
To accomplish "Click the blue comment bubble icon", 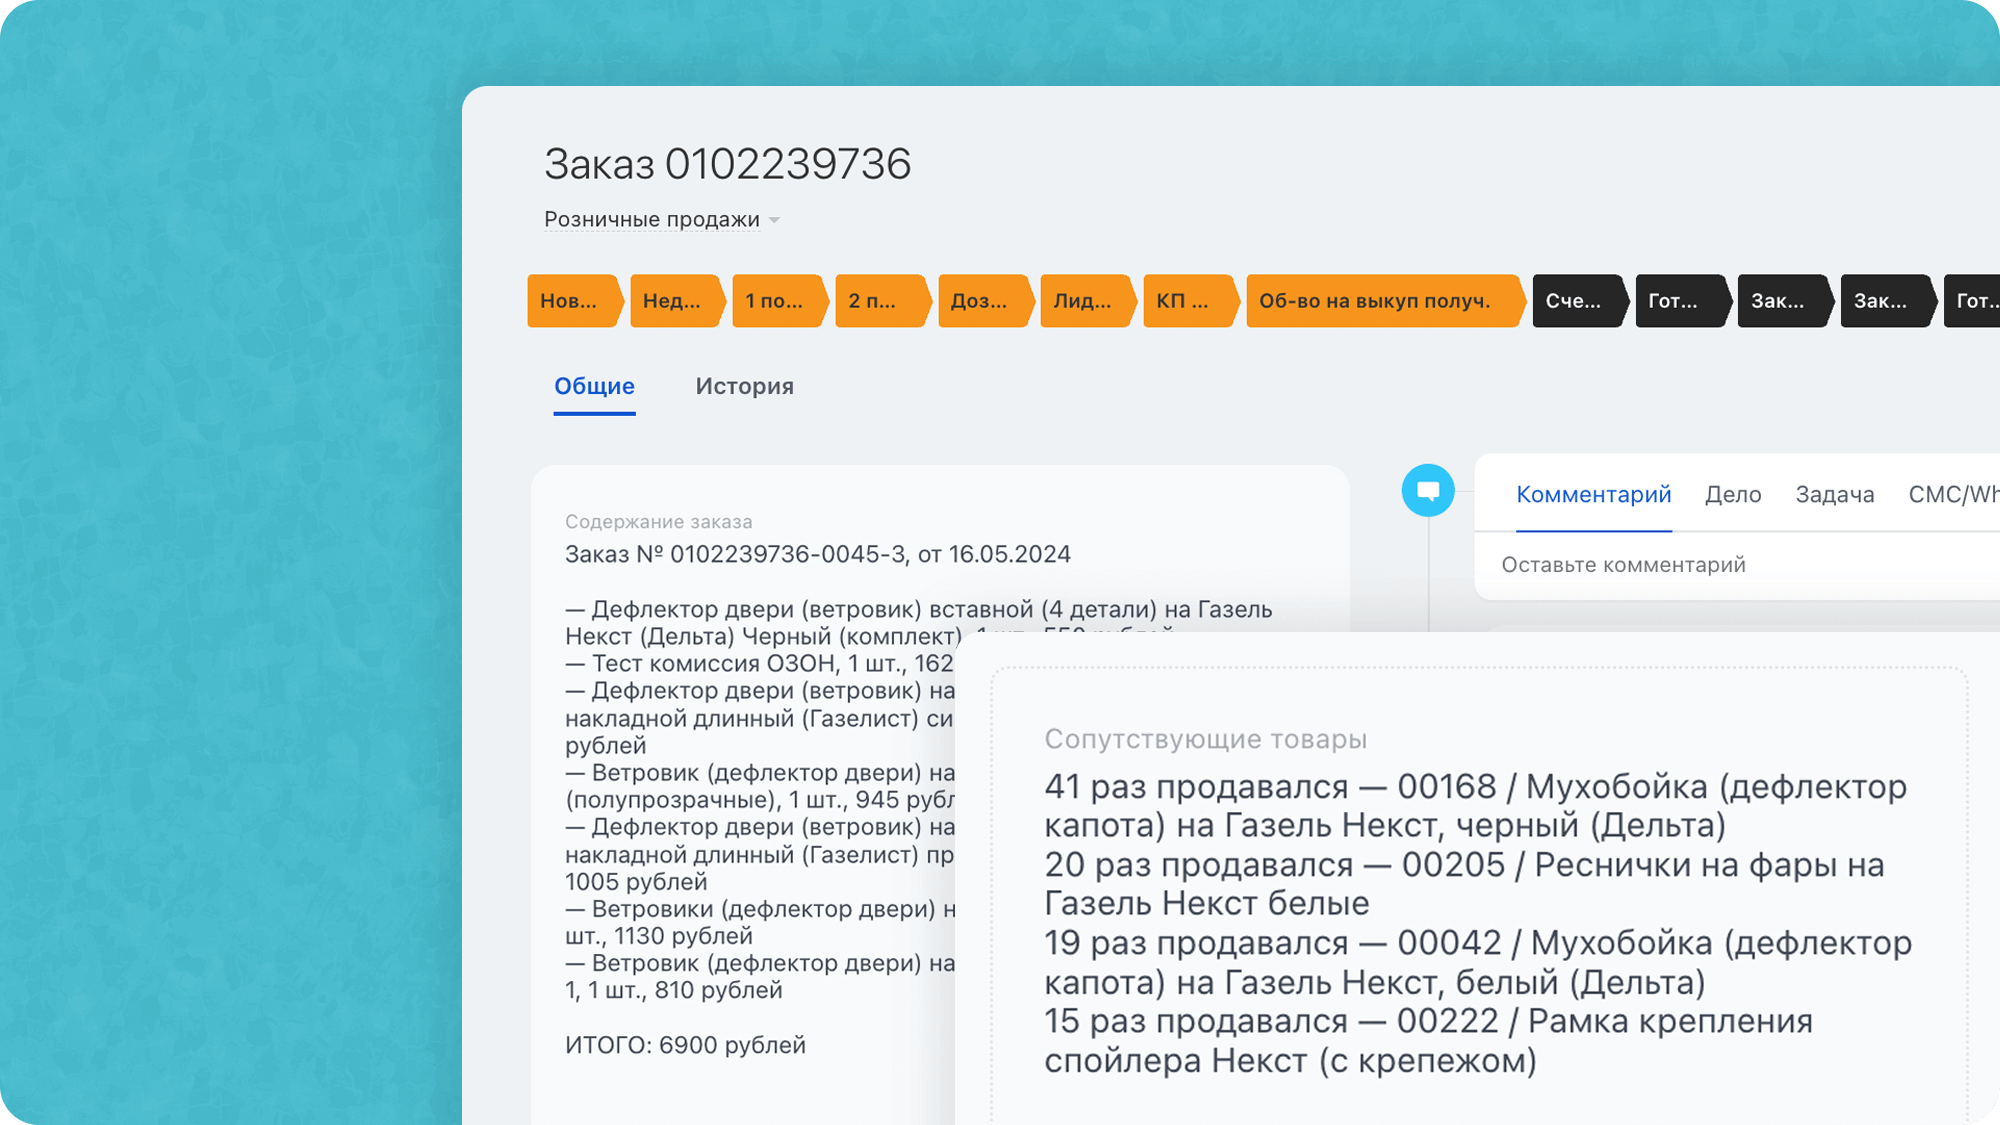I will (1428, 491).
